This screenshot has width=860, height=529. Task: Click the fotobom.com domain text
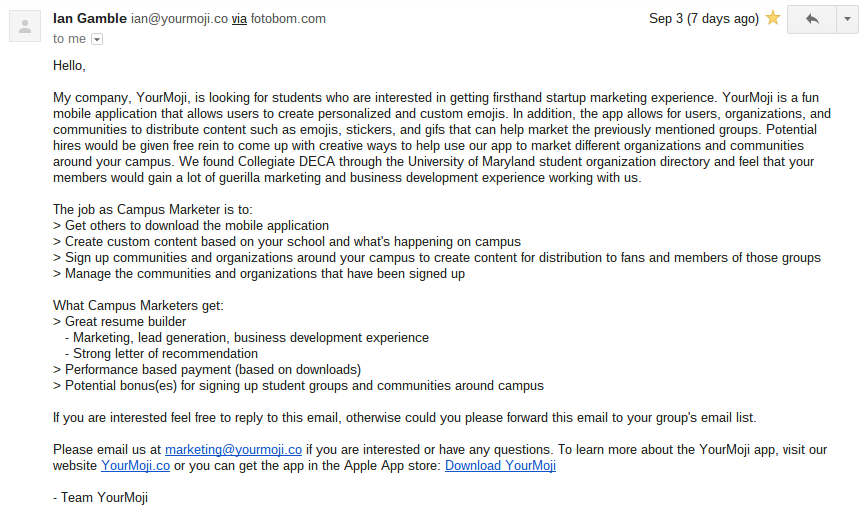point(288,19)
